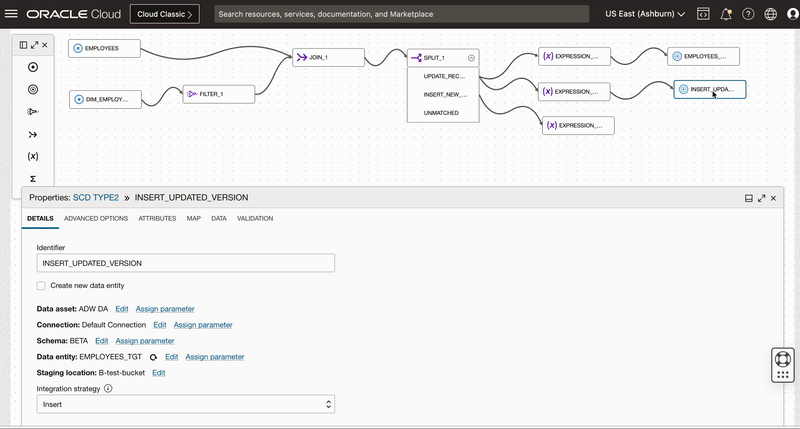
Task: Switch to the VALIDATION tab
Action: (x=255, y=218)
